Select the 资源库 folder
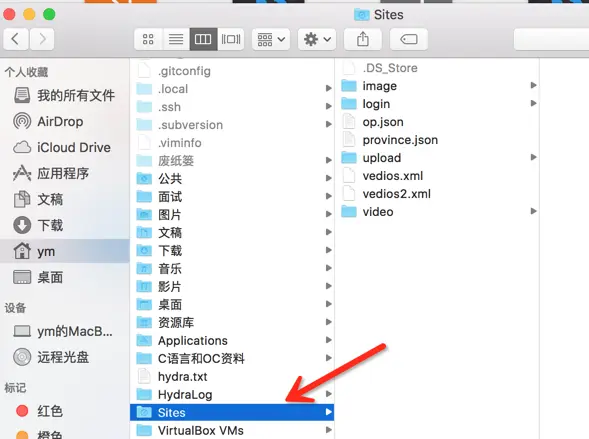 [x=232, y=322]
